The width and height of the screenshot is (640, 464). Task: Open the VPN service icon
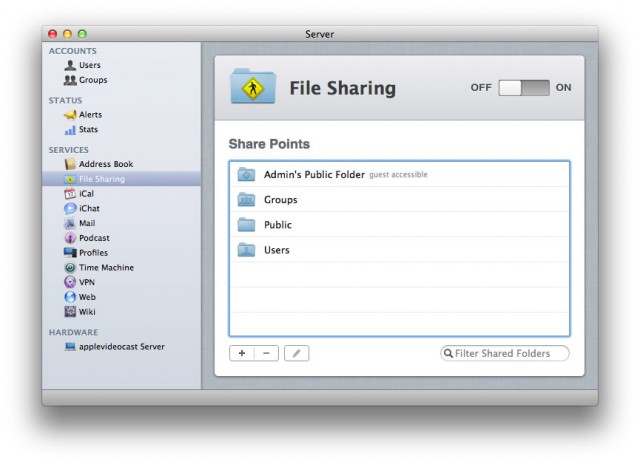(x=70, y=282)
